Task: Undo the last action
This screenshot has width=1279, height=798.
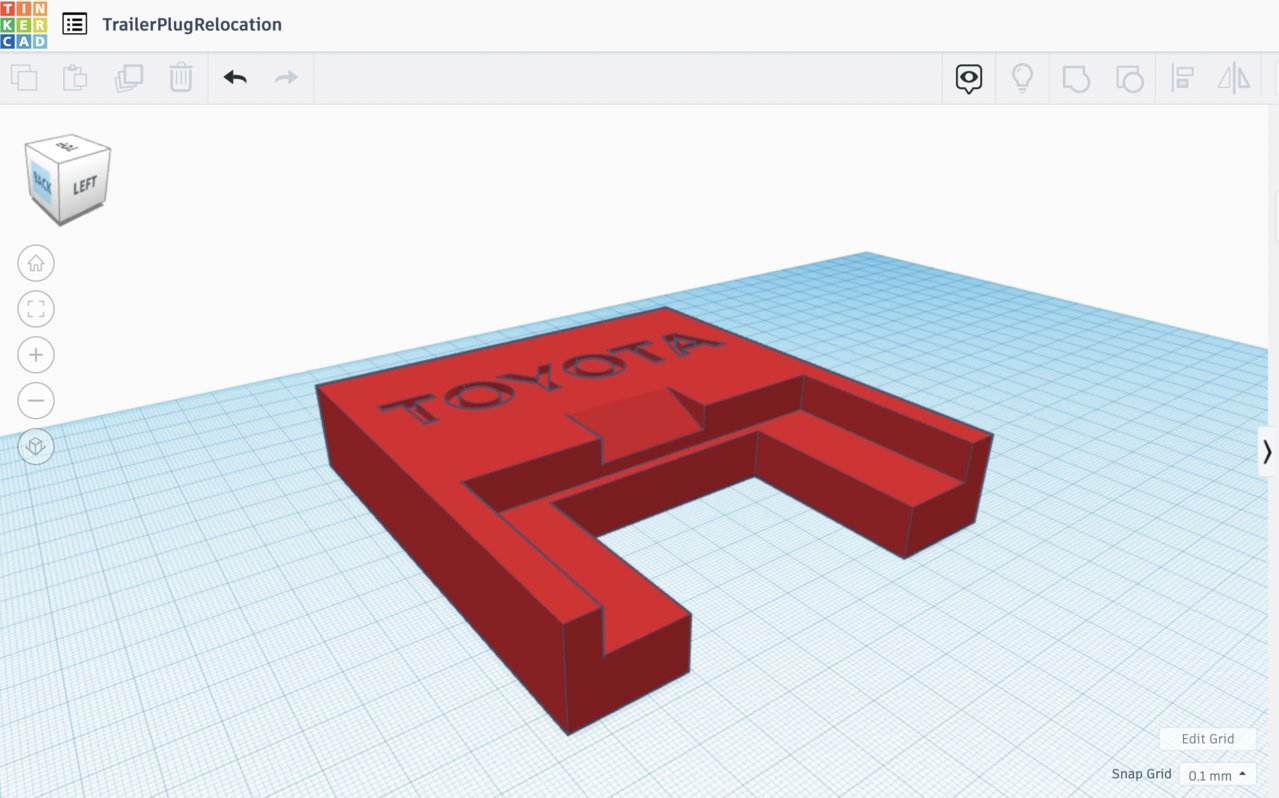Action: point(235,77)
